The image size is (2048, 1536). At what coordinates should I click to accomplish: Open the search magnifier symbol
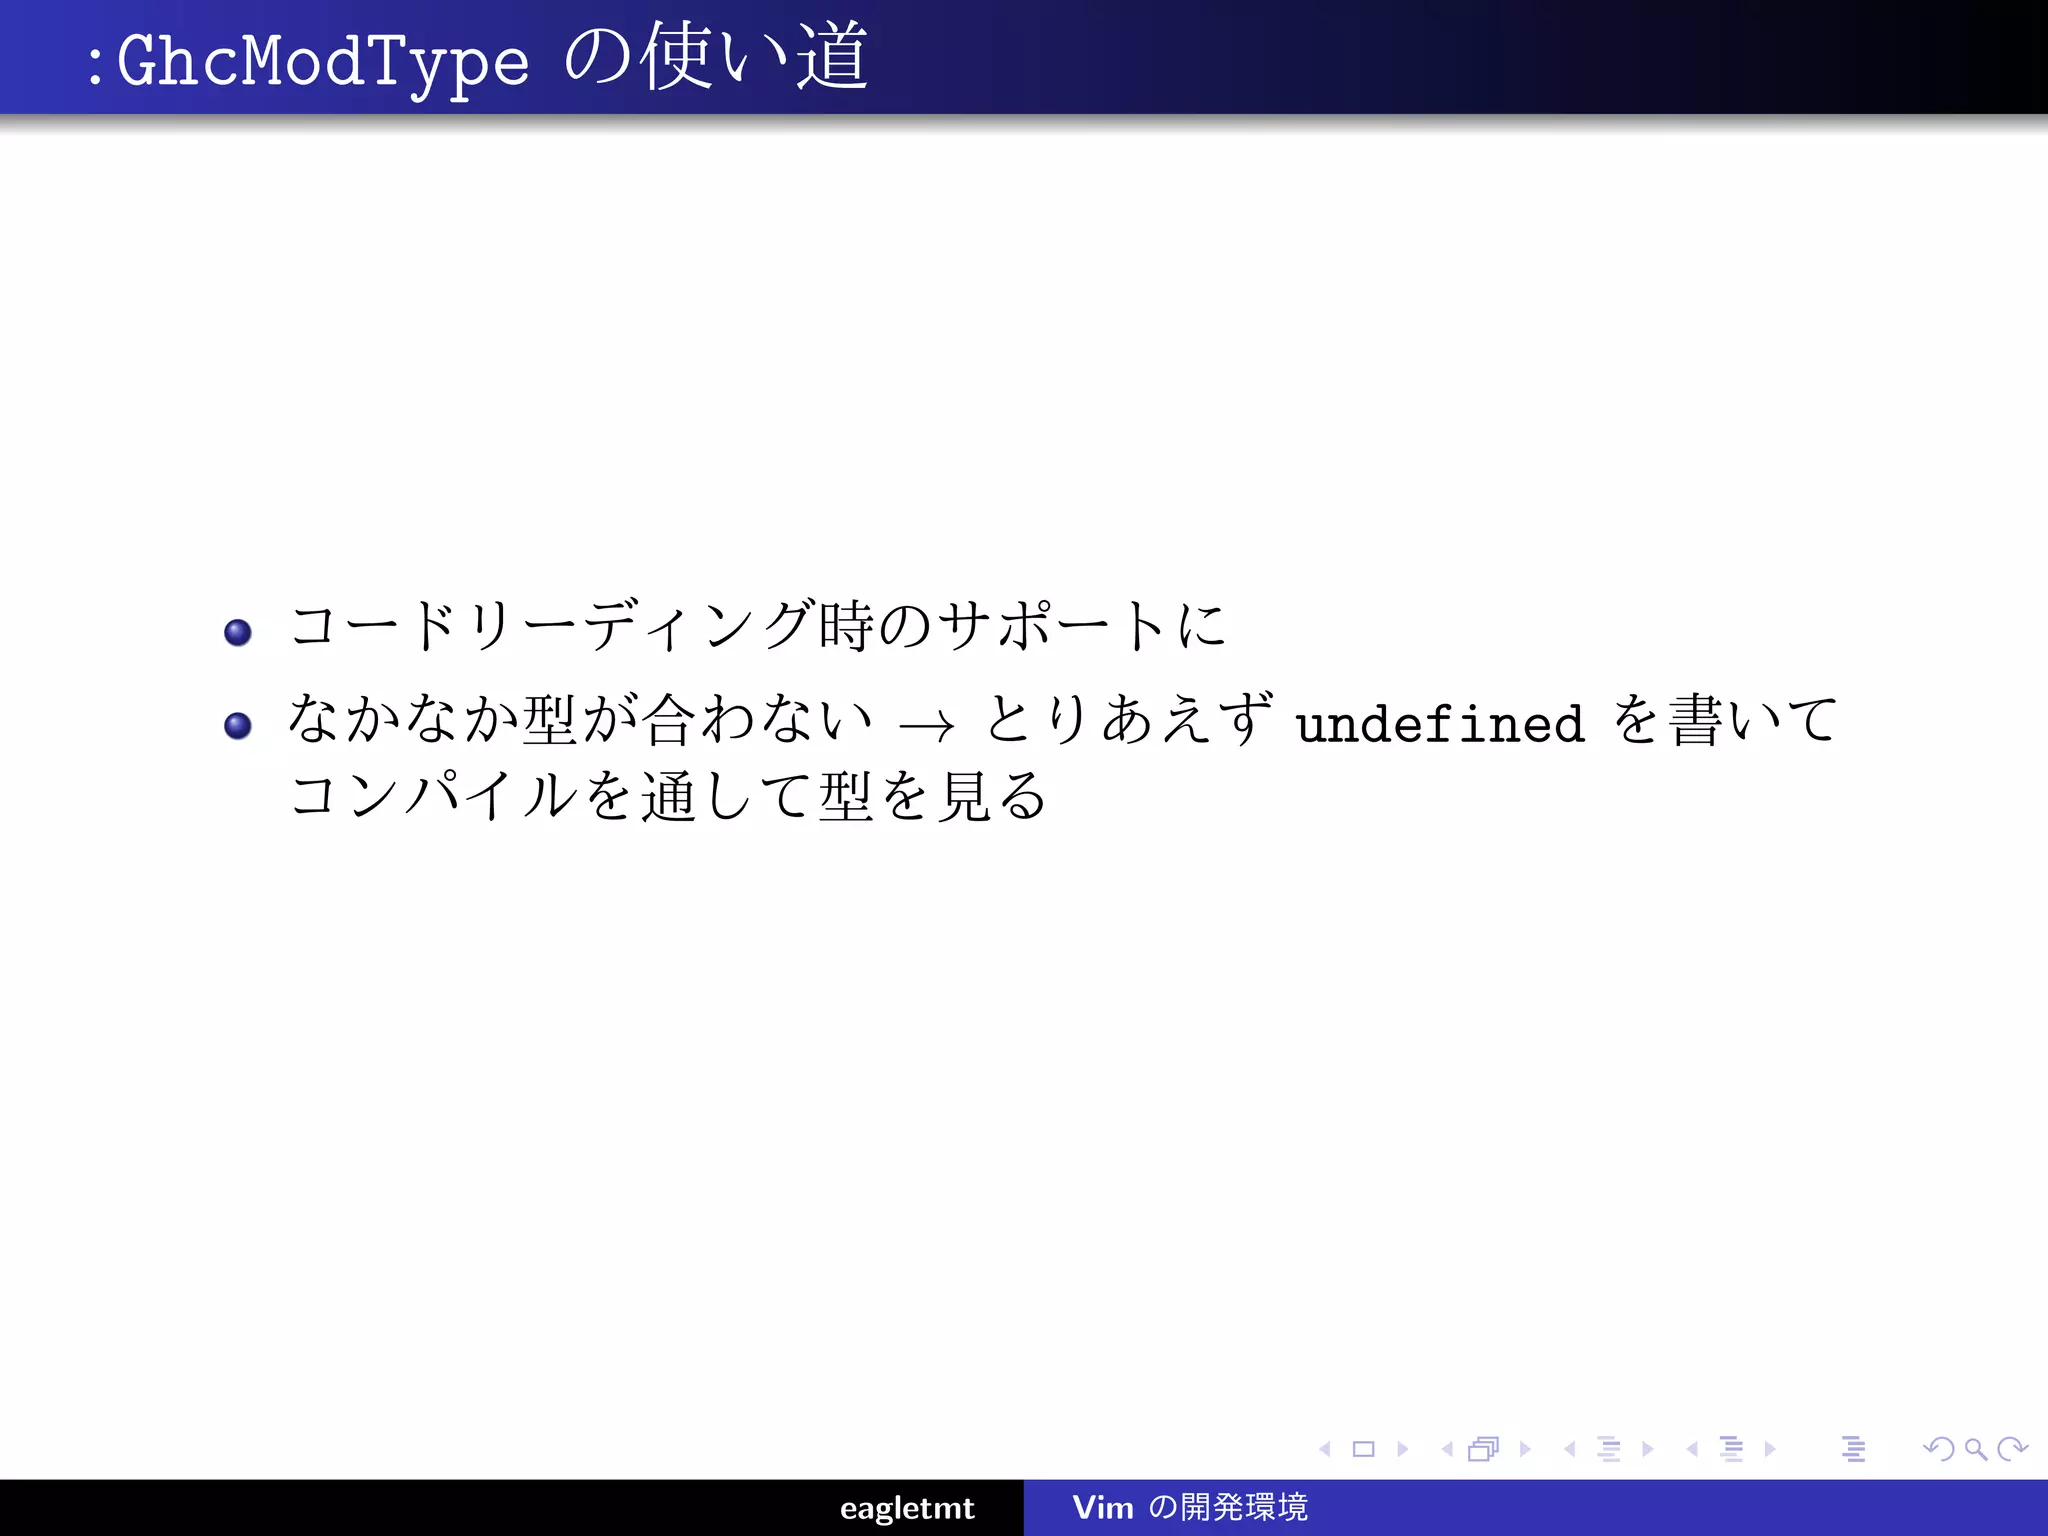pos(1975,1449)
